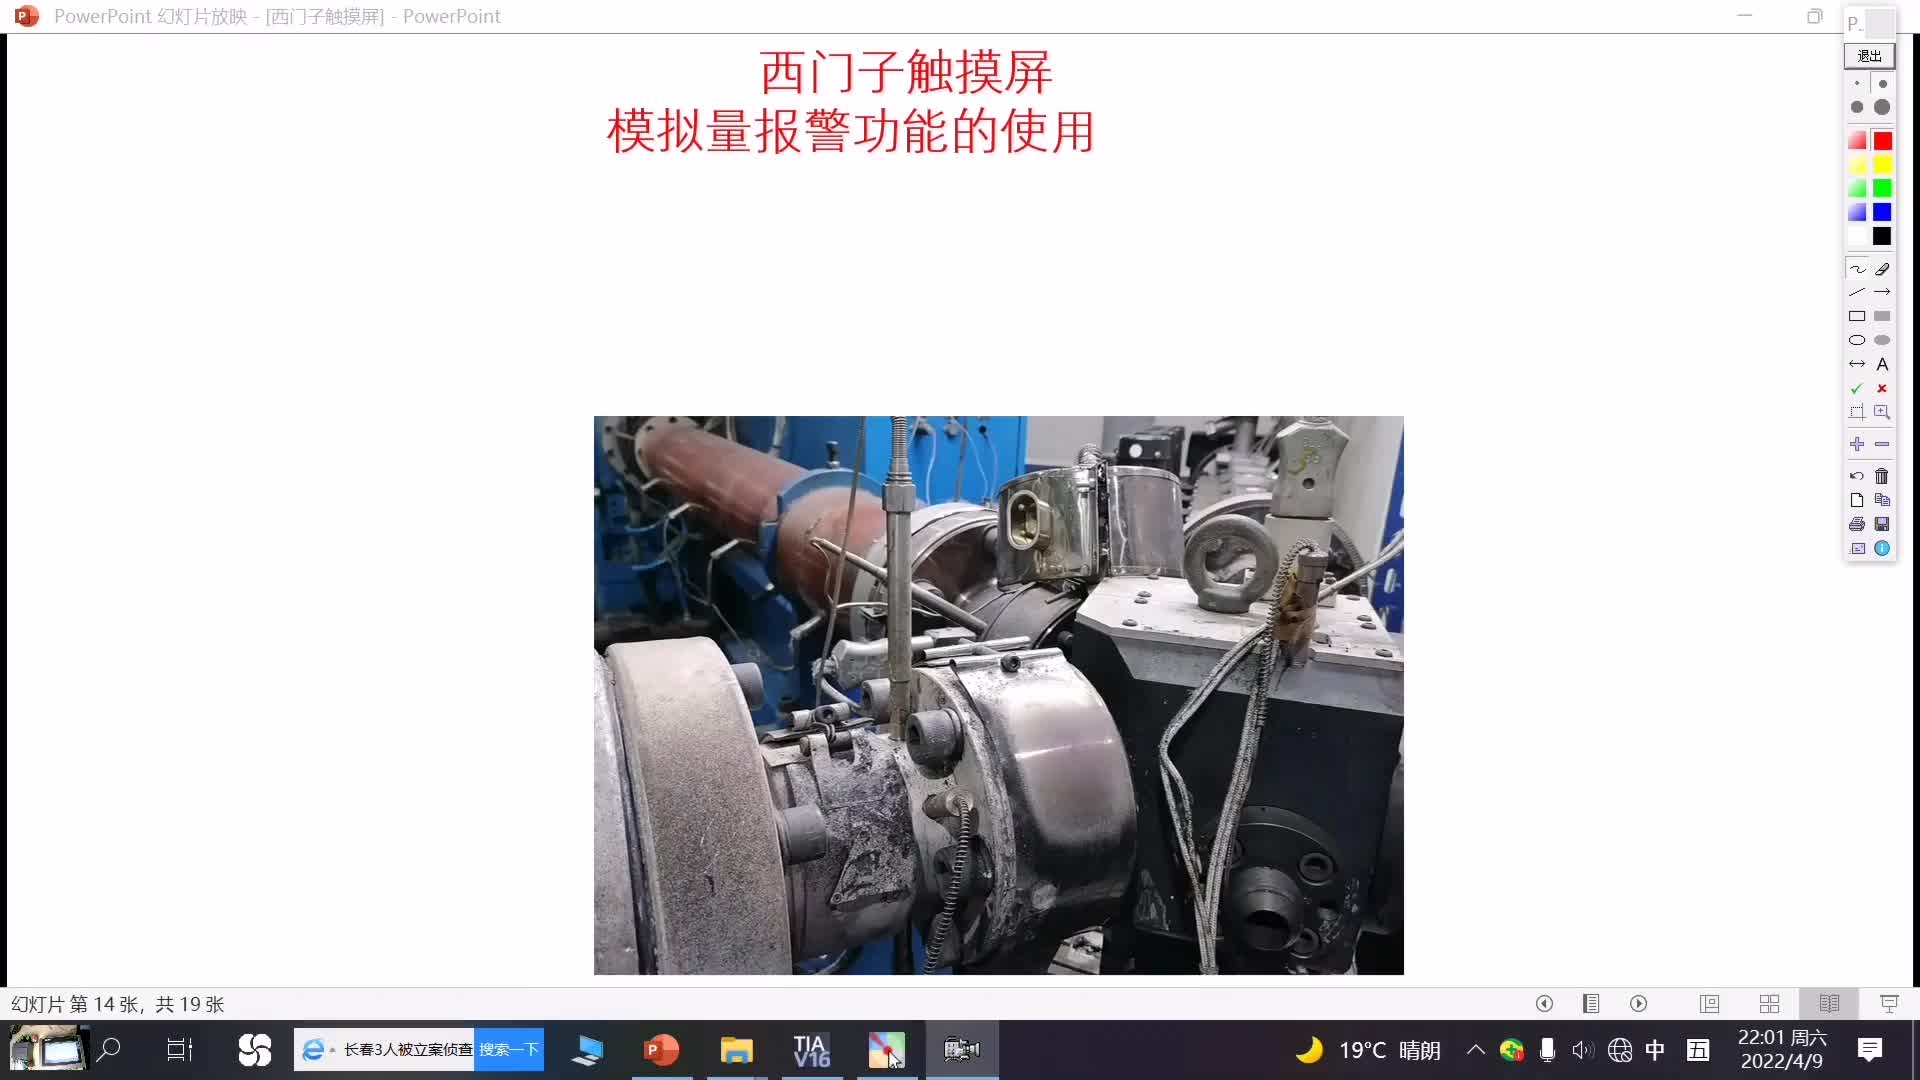Image resolution: width=1920 pixels, height=1080 pixels.
Task: Click 搜索一下 search button
Action: click(509, 1050)
